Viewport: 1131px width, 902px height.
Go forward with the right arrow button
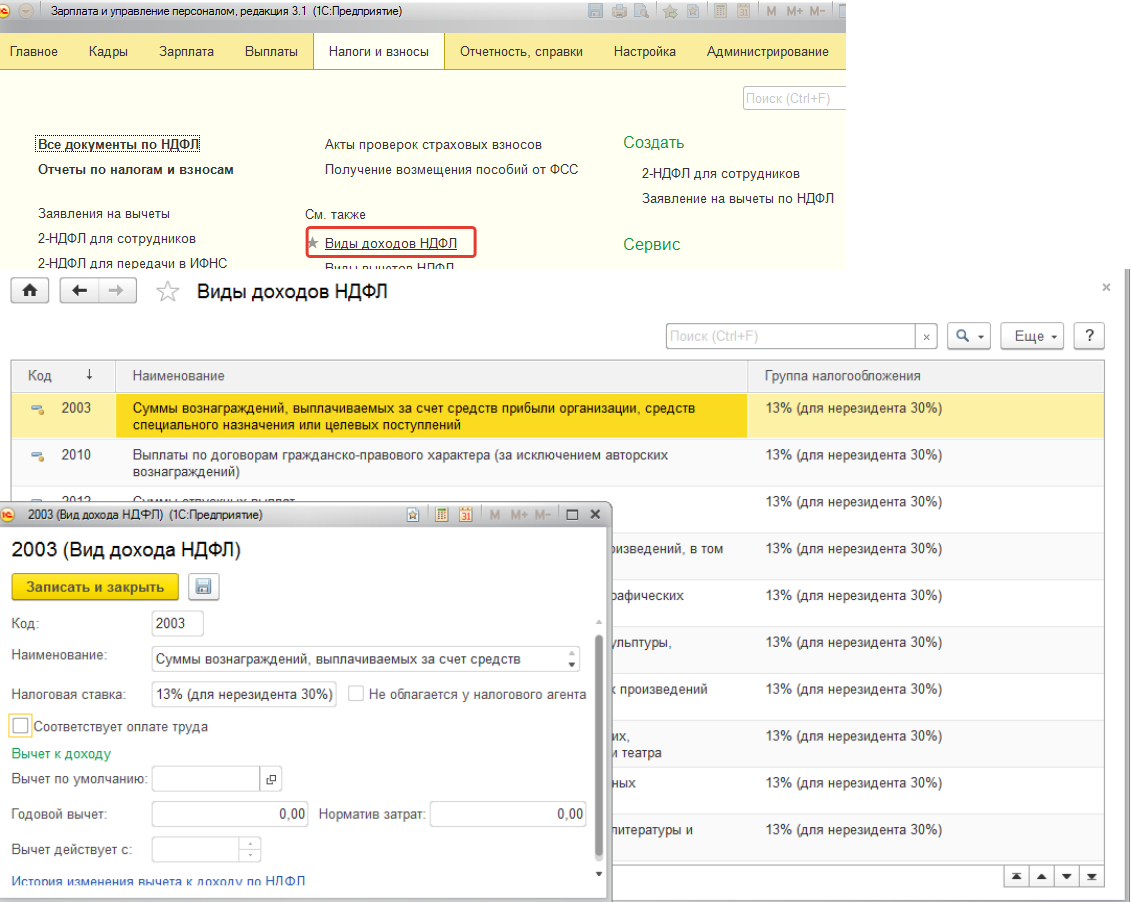click(x=117, y=291)
